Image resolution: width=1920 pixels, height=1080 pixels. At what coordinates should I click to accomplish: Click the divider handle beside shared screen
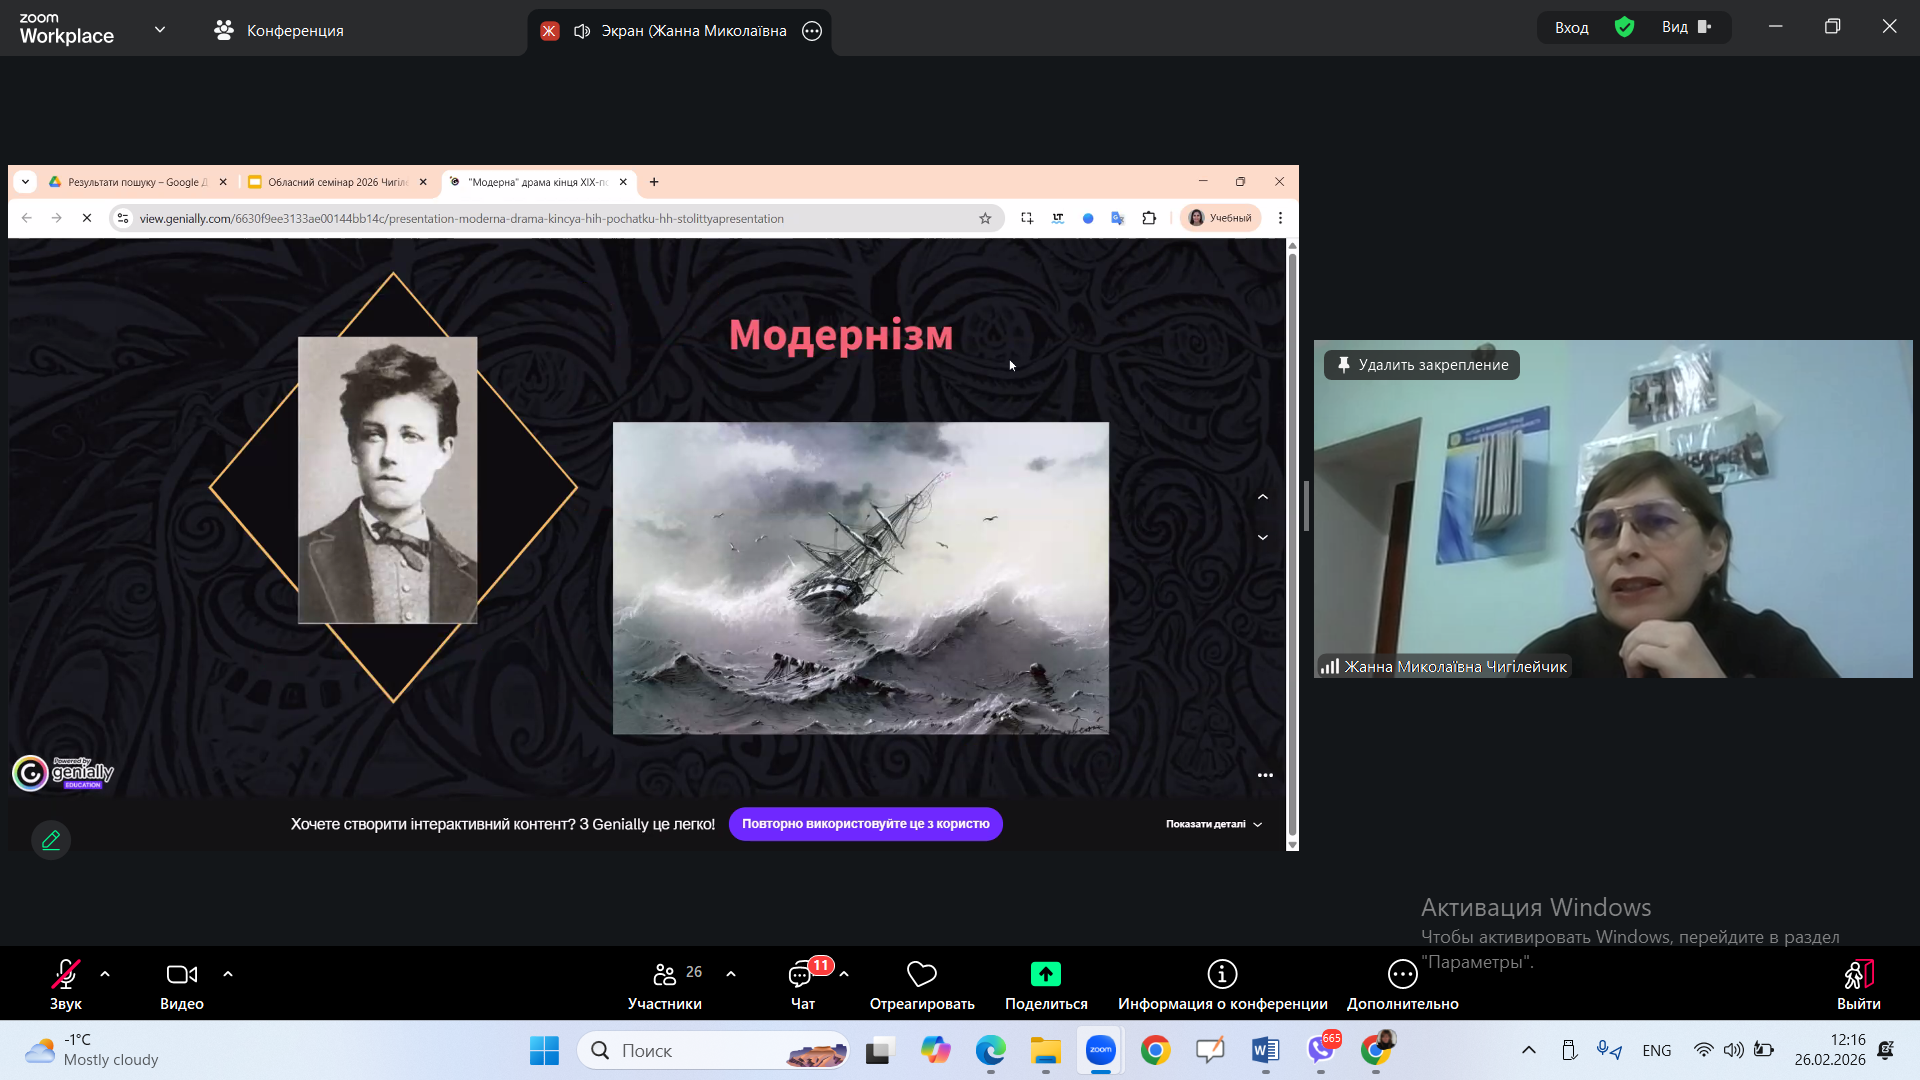click(x=1306, y=506)
